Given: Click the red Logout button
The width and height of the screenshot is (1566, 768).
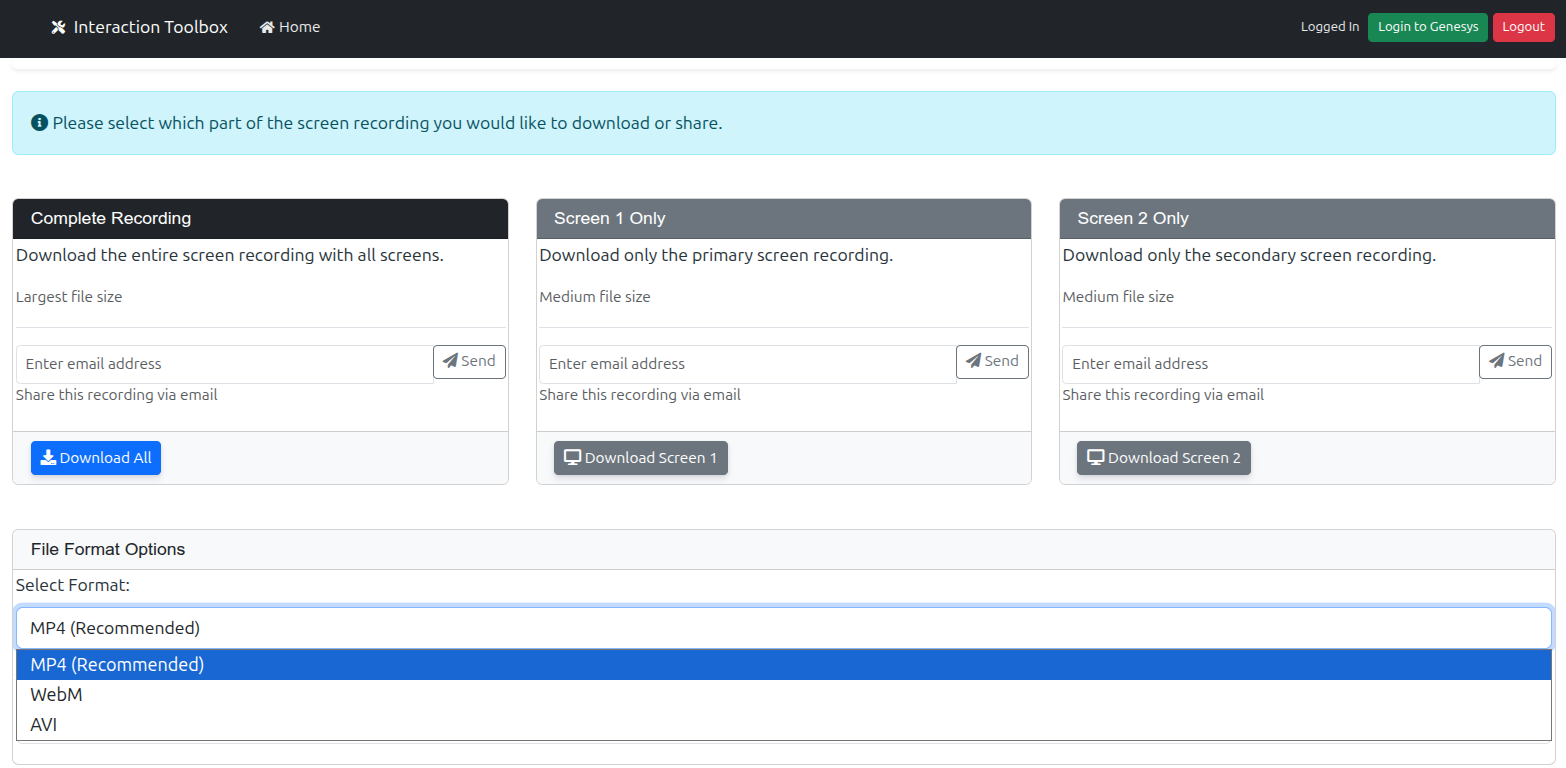Looking at the screenshot, I should (1523, 27).
